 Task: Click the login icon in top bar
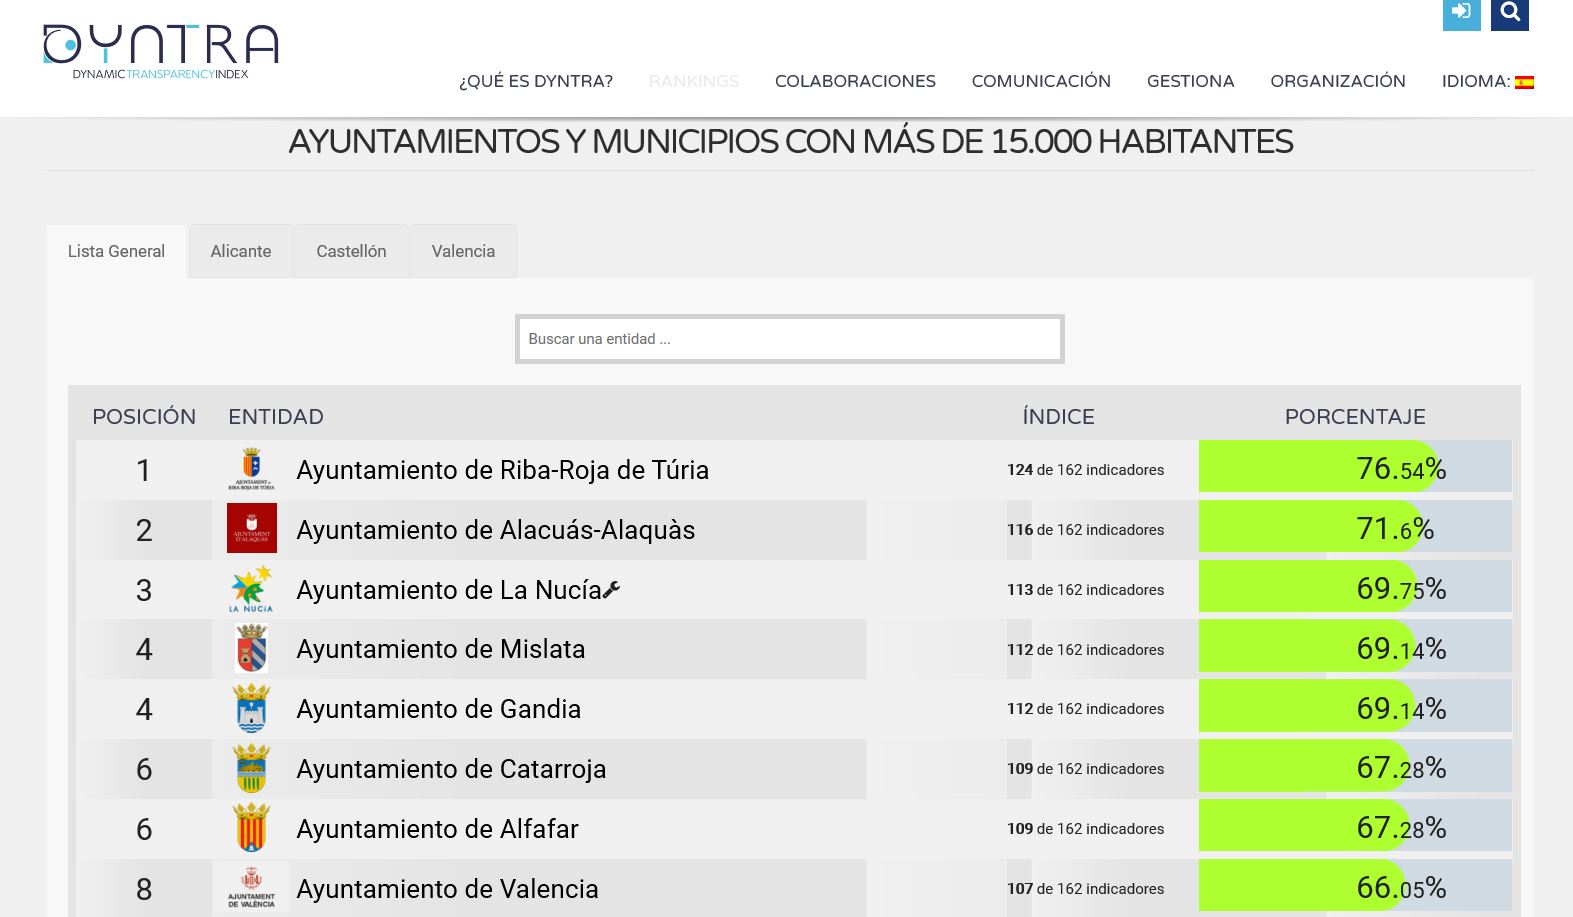(x=1461, y=13)
